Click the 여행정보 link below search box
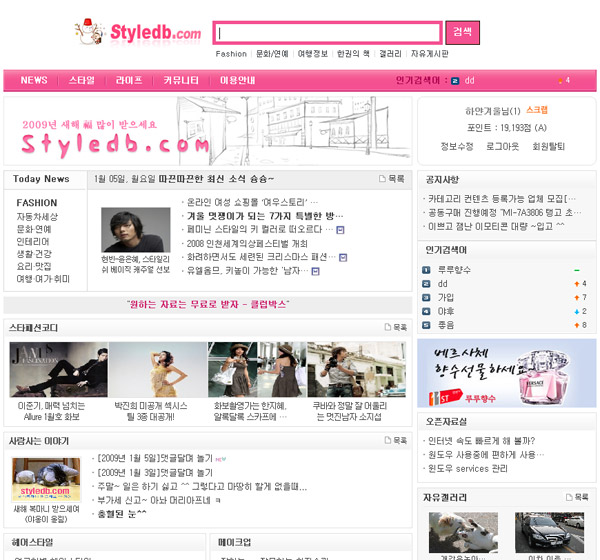Viewport: 600px width, 560px height. click(x=313, y=54)
